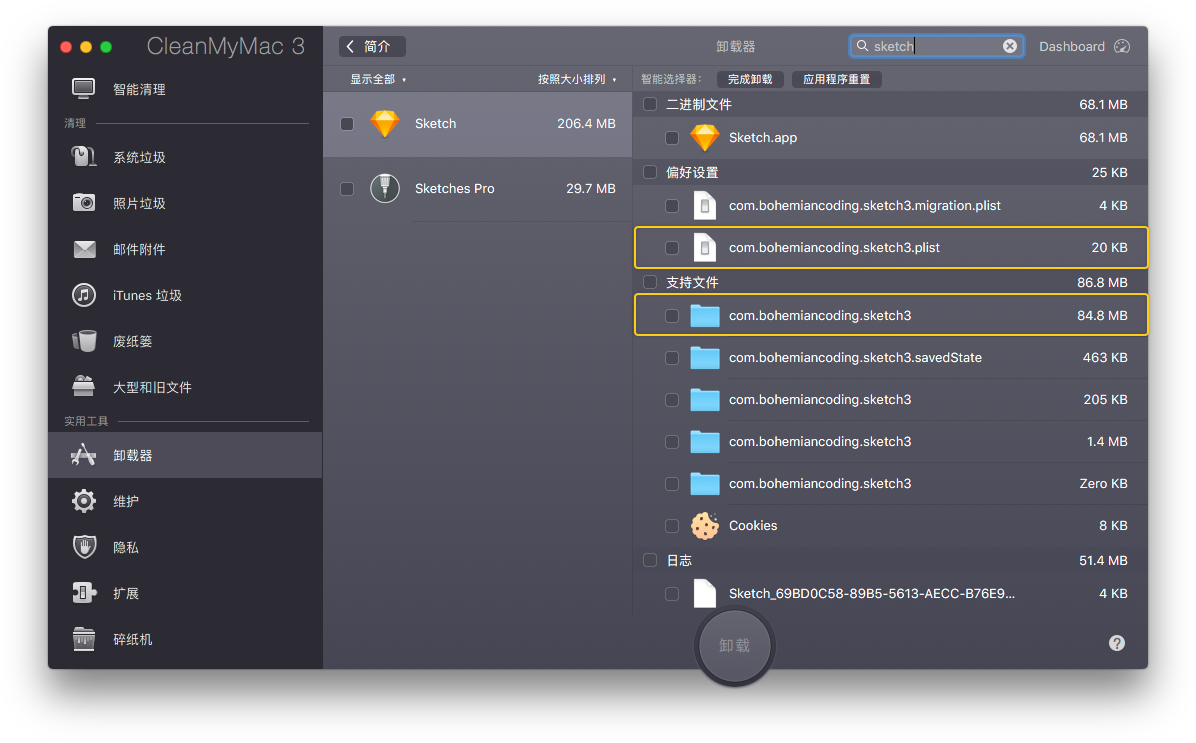Check the sketch3.migration.plist checkbox

click(672, 205)
